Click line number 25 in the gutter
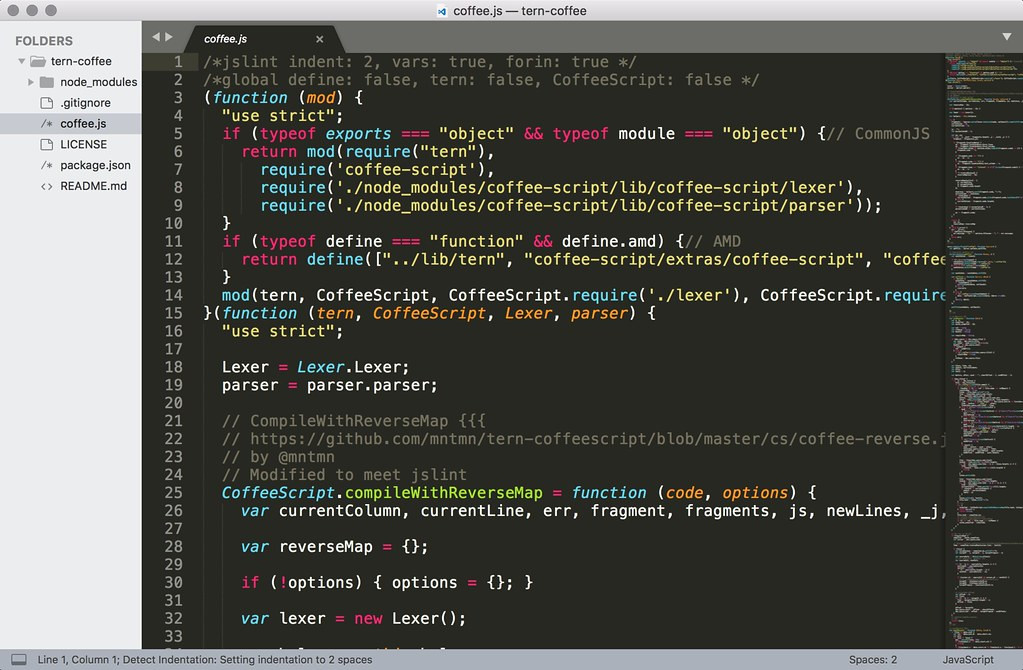 click(x=174, y=493)
